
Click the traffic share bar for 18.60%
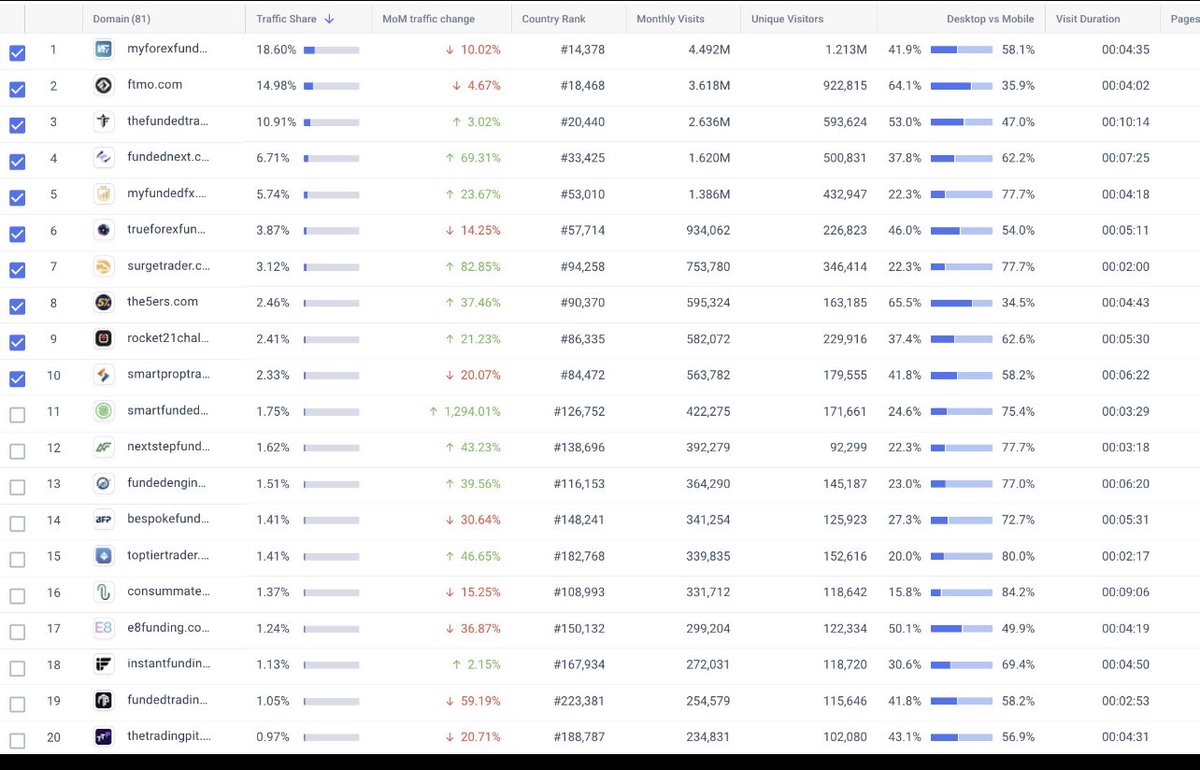click(331, 49)
